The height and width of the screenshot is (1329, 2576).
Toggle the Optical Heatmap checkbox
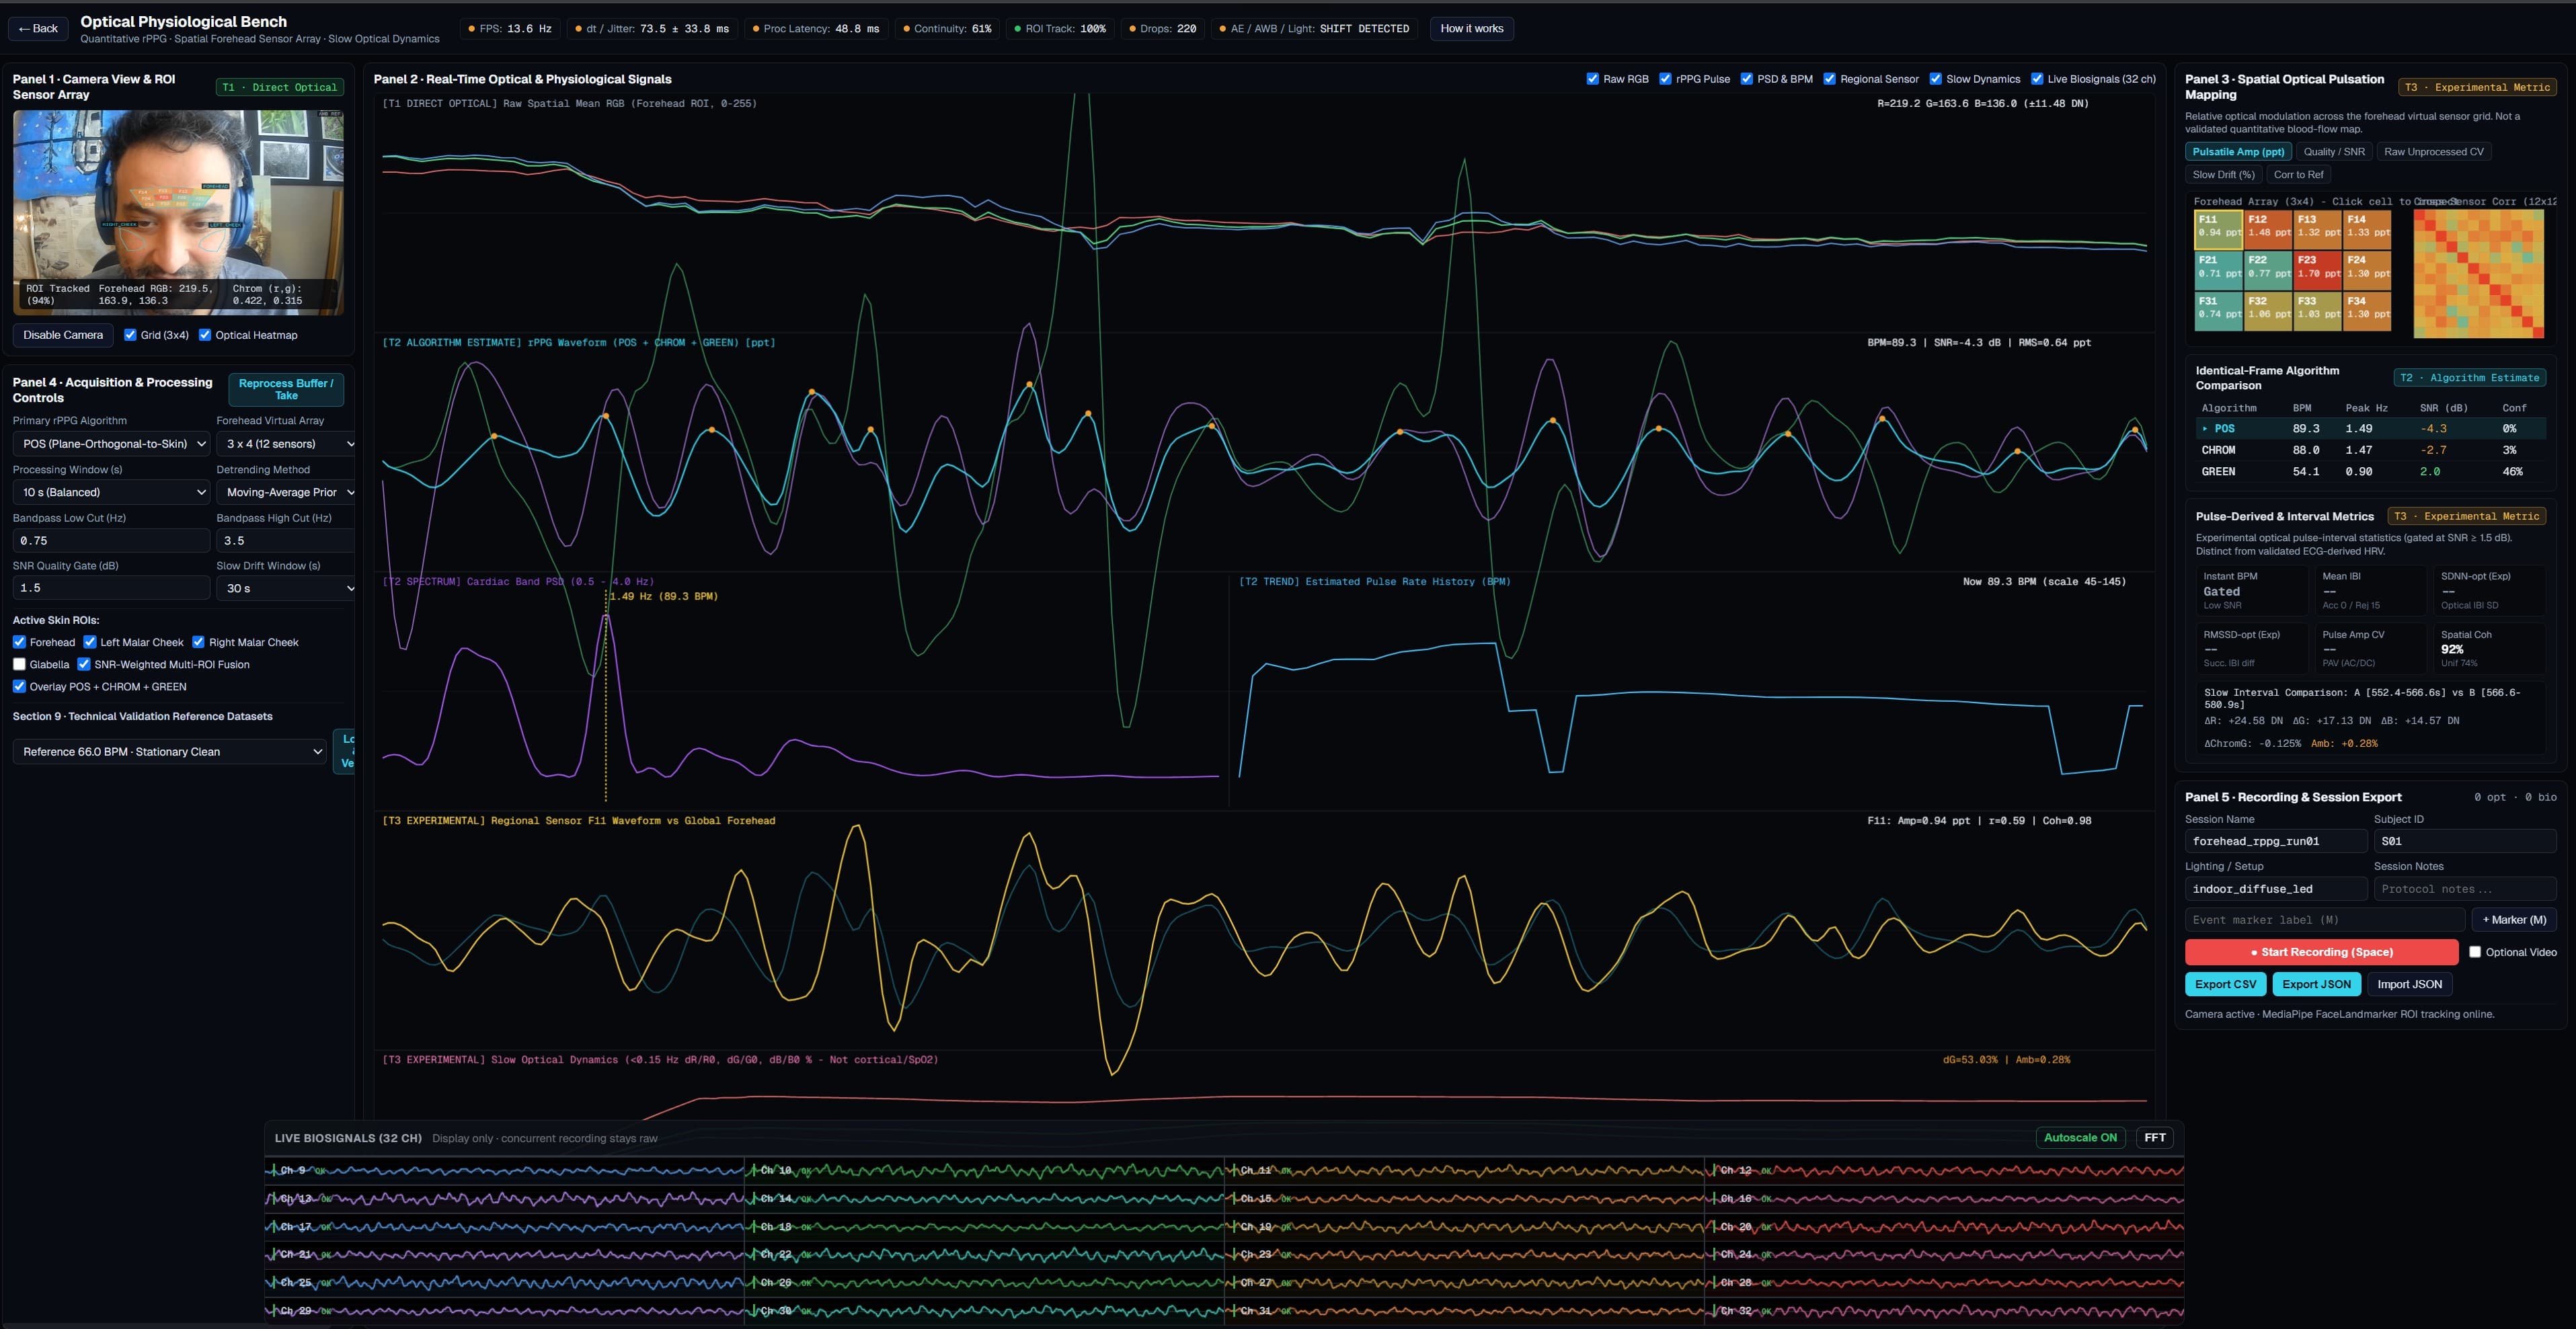tap(205, 335)
